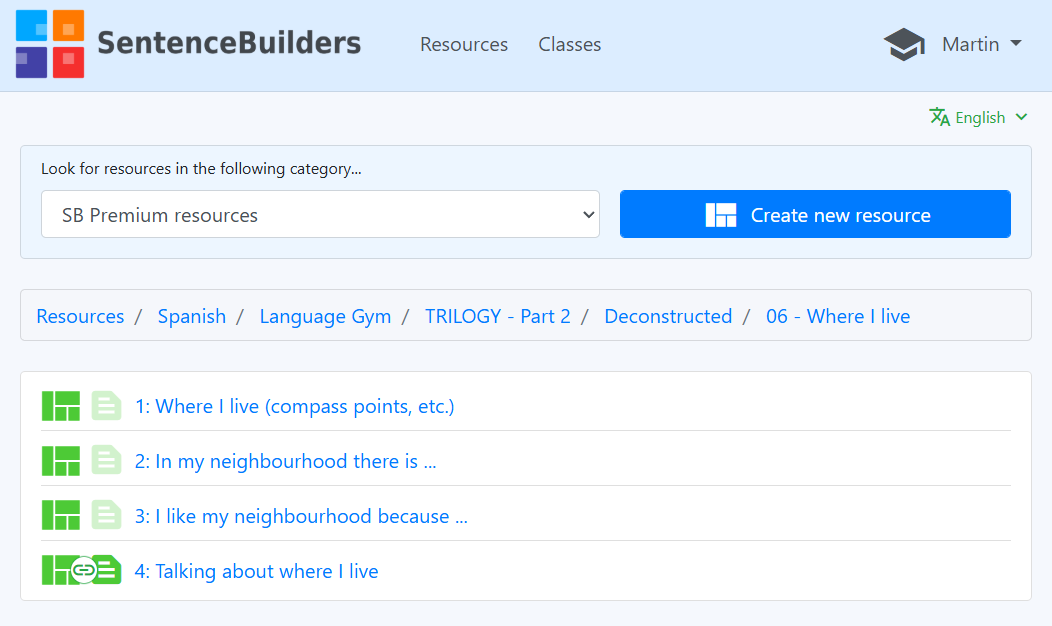
Task: Go back to Deconstructed via breadcrumb
Action: click(668, 316)
